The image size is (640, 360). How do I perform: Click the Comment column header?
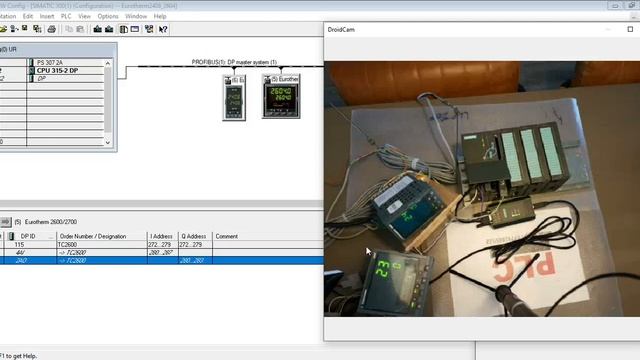268,236
